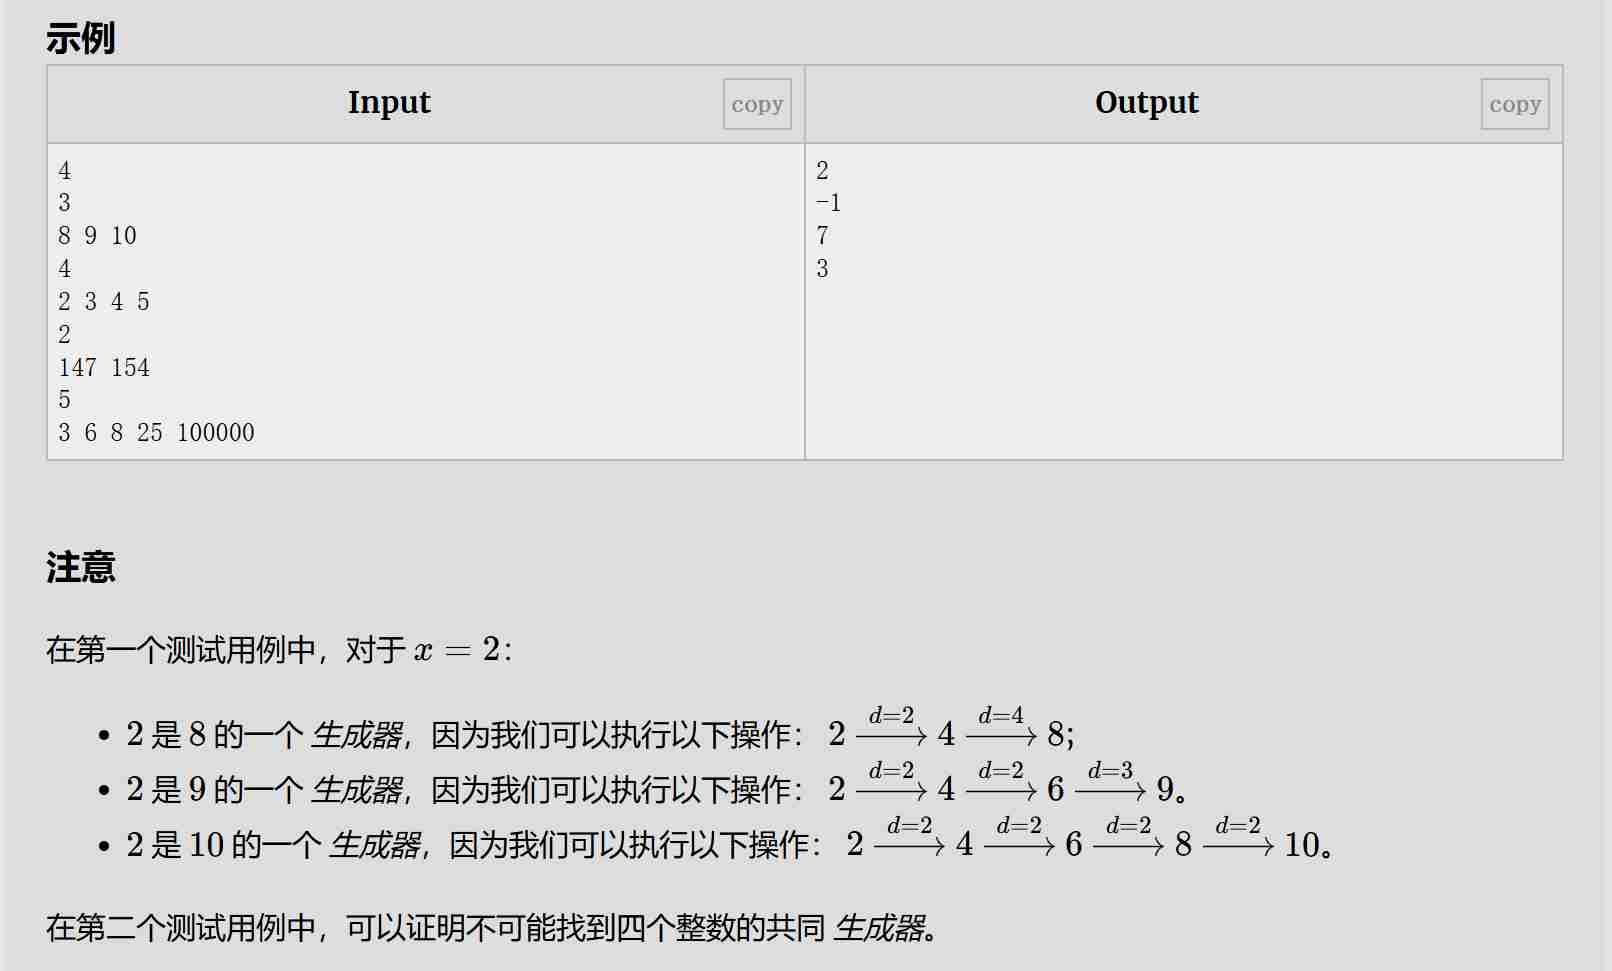Click the first output line "2"
This screenshot has width=1612, height=971.
tap(822, 171)
